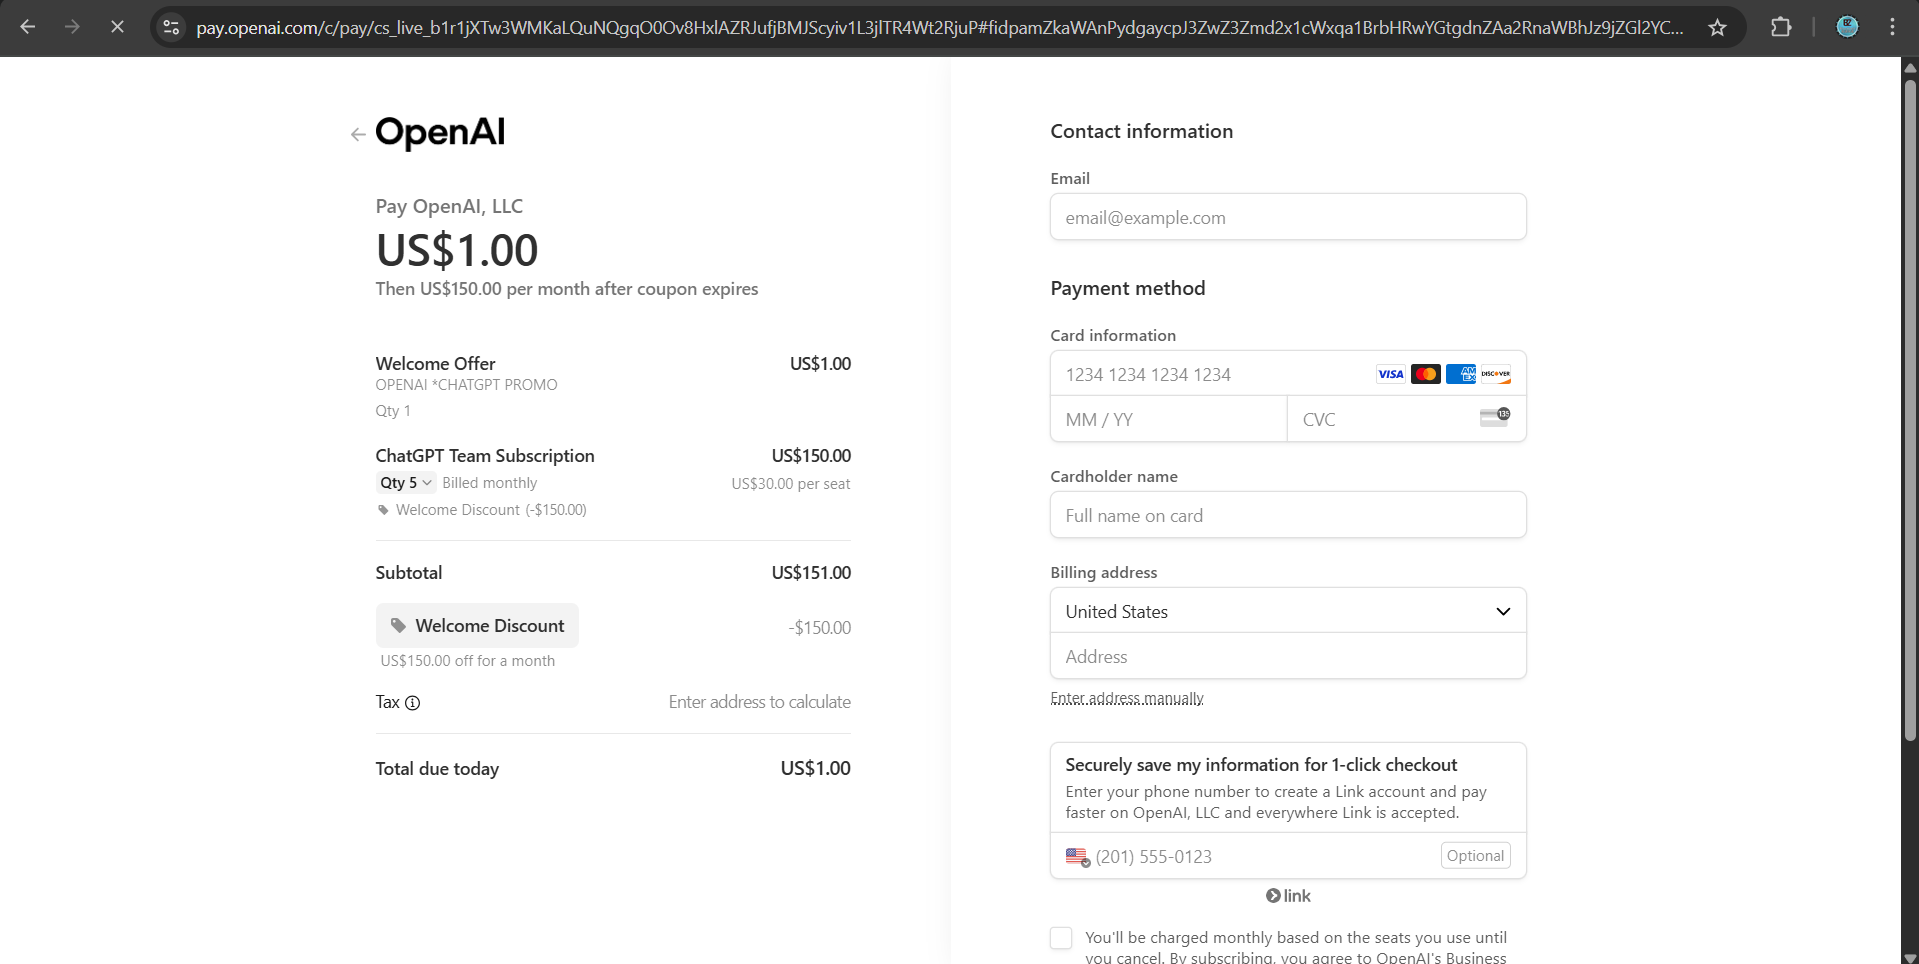Screen dimensions: 1919x964
Task: Click Enter address manually link
Action: pos(1127,698)
